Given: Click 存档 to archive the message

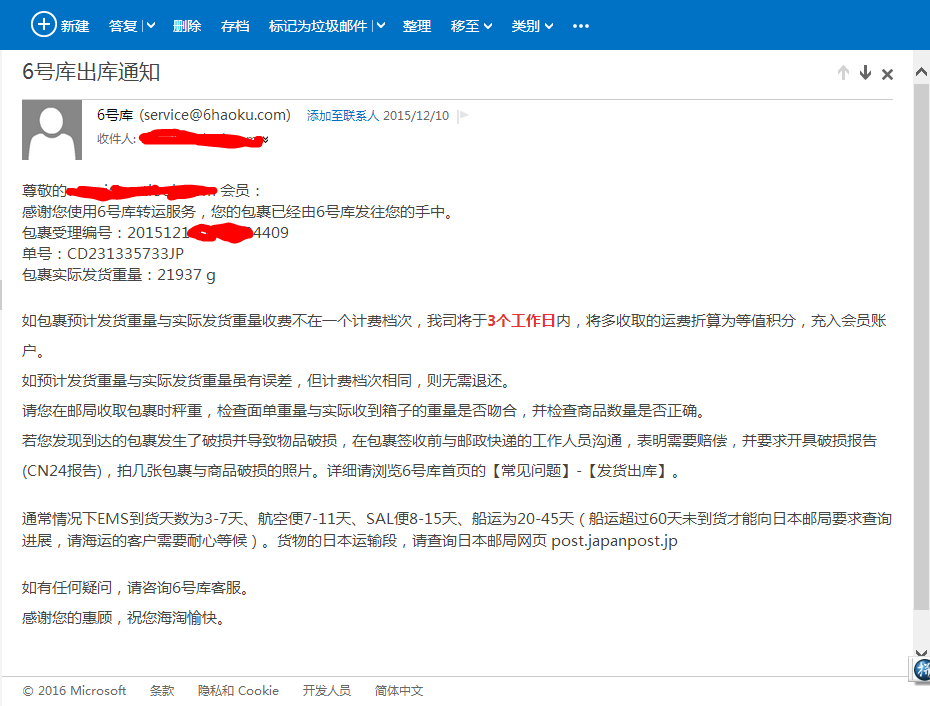Looking at the screenshot, I should tap(235, 26).
